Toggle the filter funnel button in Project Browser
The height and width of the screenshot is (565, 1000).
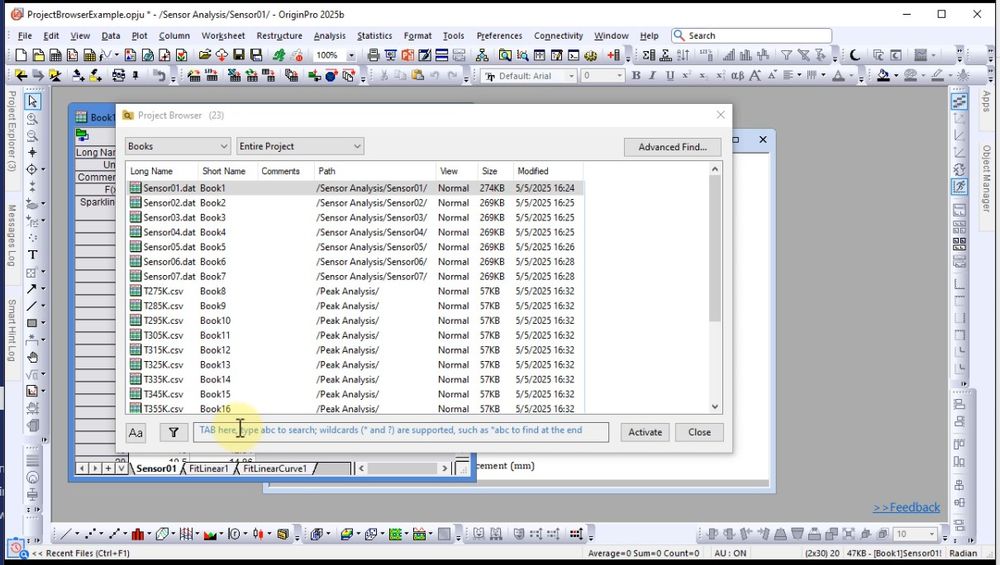173,432
